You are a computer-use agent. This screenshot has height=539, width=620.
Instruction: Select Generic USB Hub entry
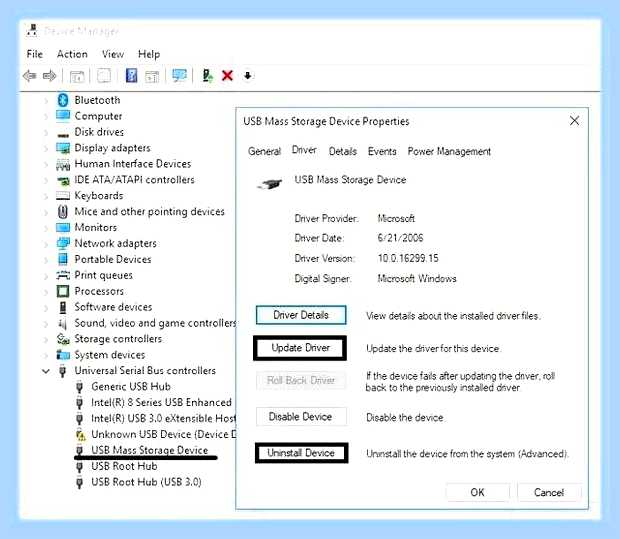click(x=131, y=386)
